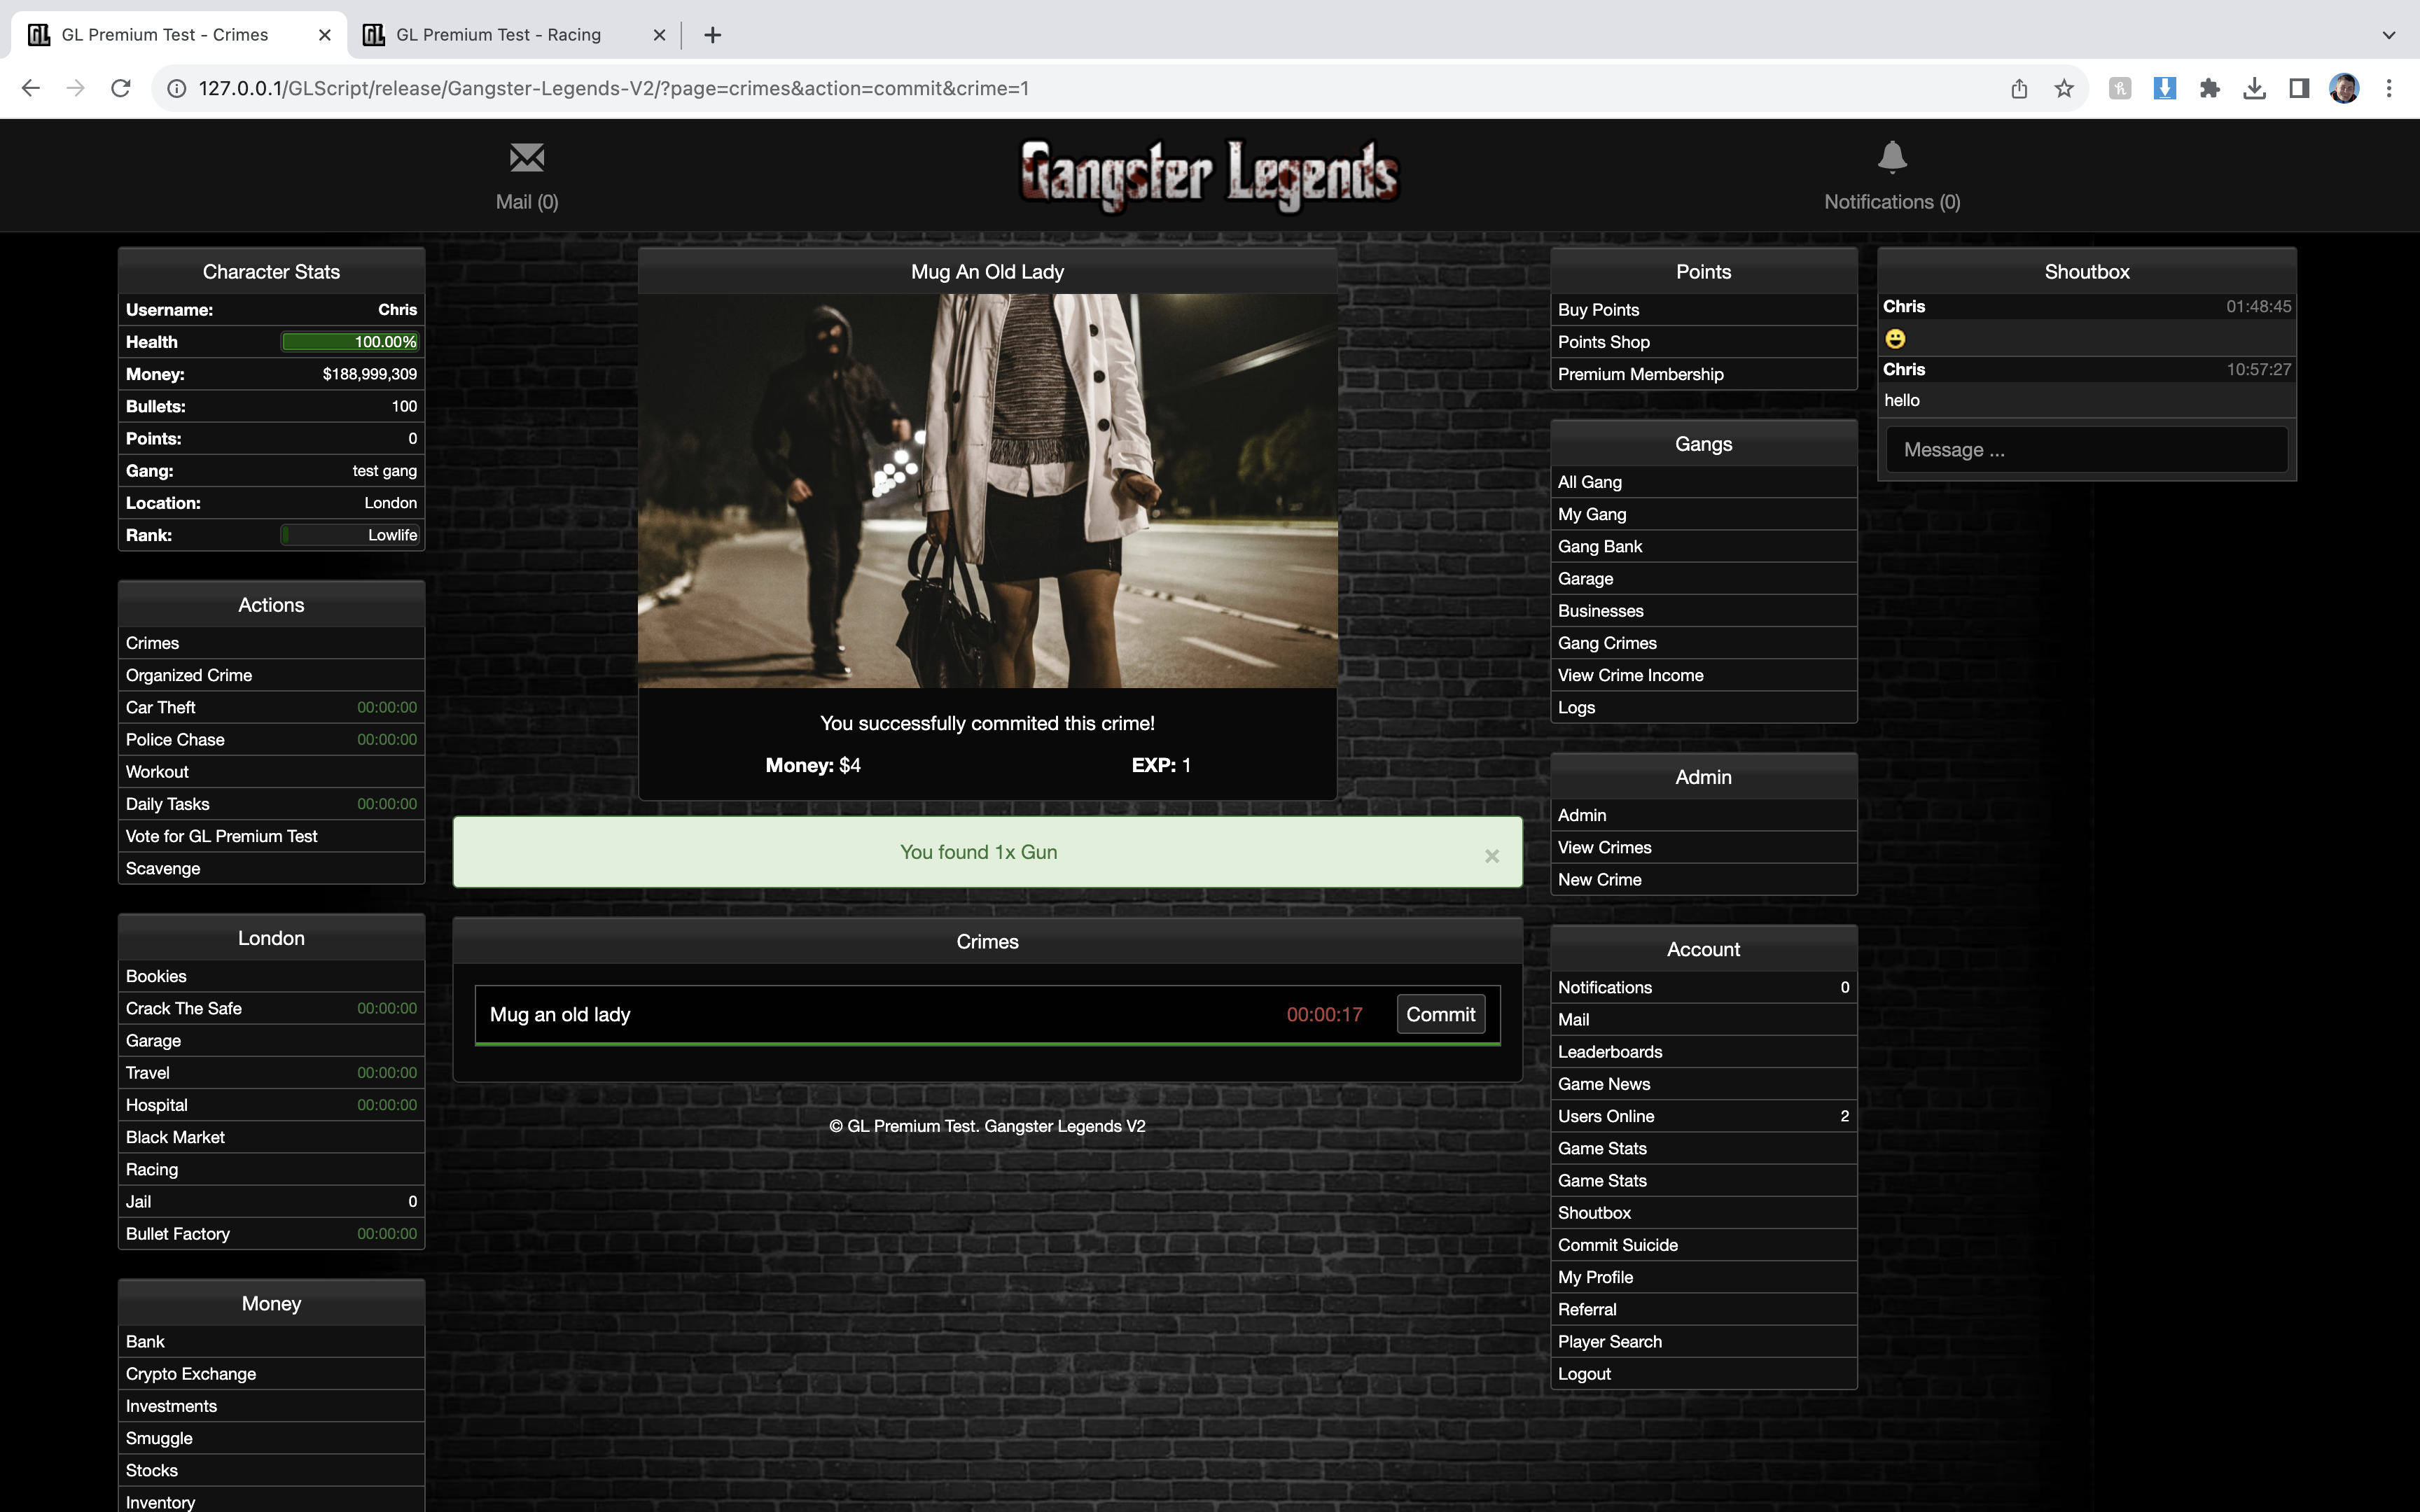
Task: Open a new browser tab
Action: tap(712, 35)
